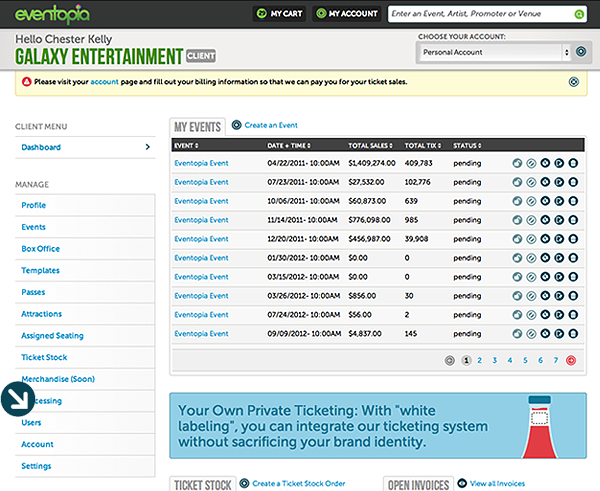This screenshot has height=491, width=600.
Task: Click the red next-page arrow in pagination
Action: click(x=571, y=360)
